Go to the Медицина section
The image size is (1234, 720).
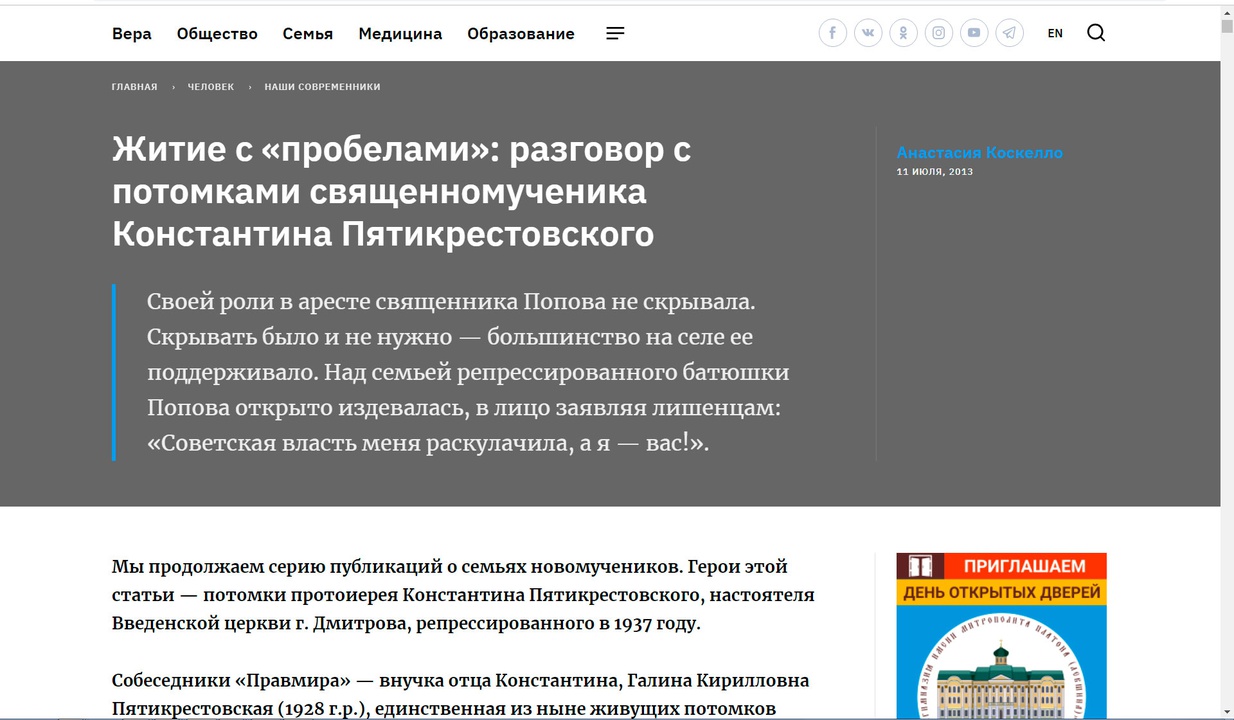pos(400,33)
